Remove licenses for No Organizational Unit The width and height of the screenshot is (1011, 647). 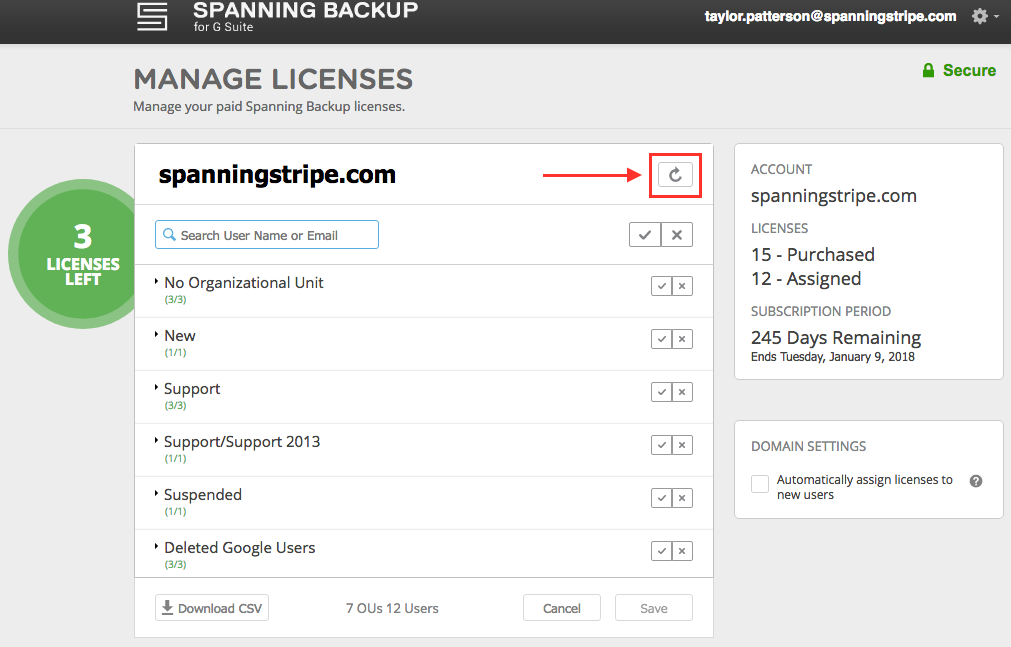[x=682, y=286]
